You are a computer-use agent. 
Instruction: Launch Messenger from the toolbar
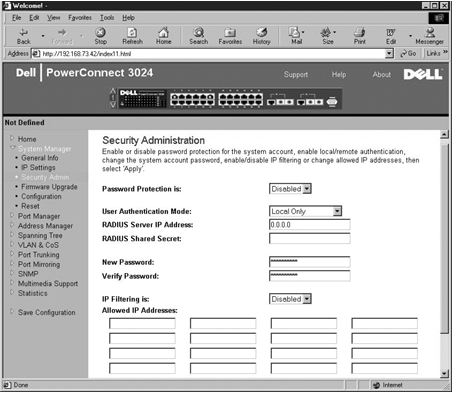[429, 36]
